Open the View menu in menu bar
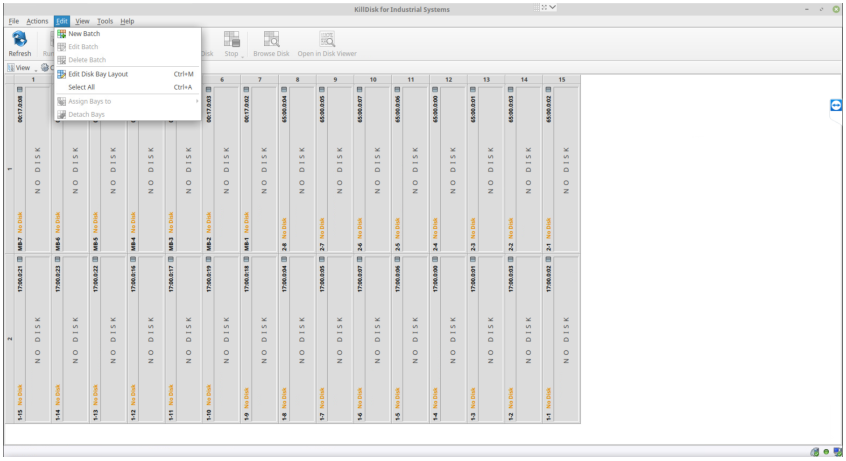846x461 pixels. [82, 21]
